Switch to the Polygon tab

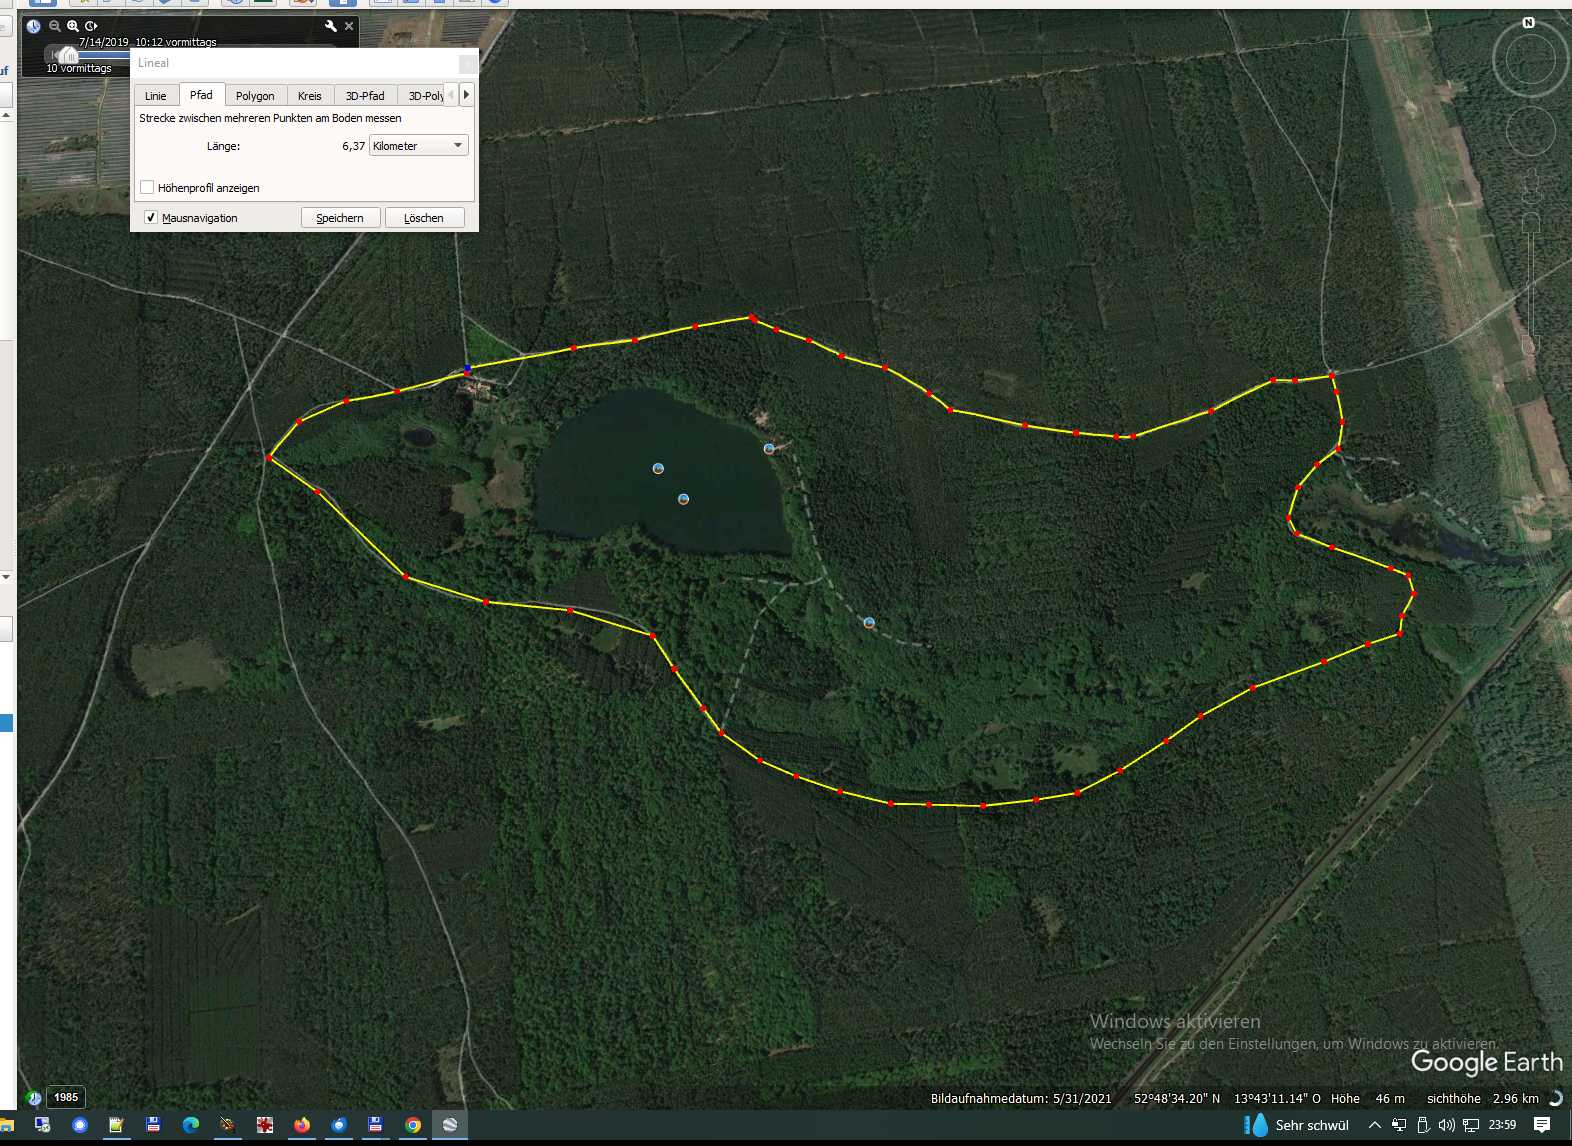point(255,96)
